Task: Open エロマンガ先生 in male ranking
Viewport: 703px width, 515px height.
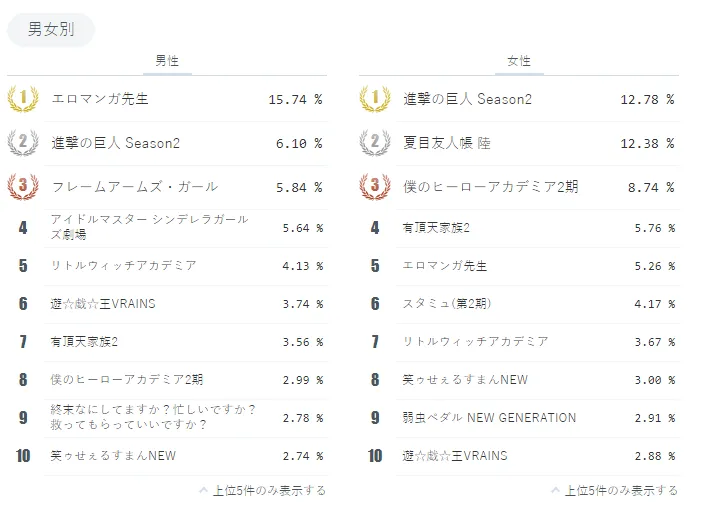Action: [100, 99]
